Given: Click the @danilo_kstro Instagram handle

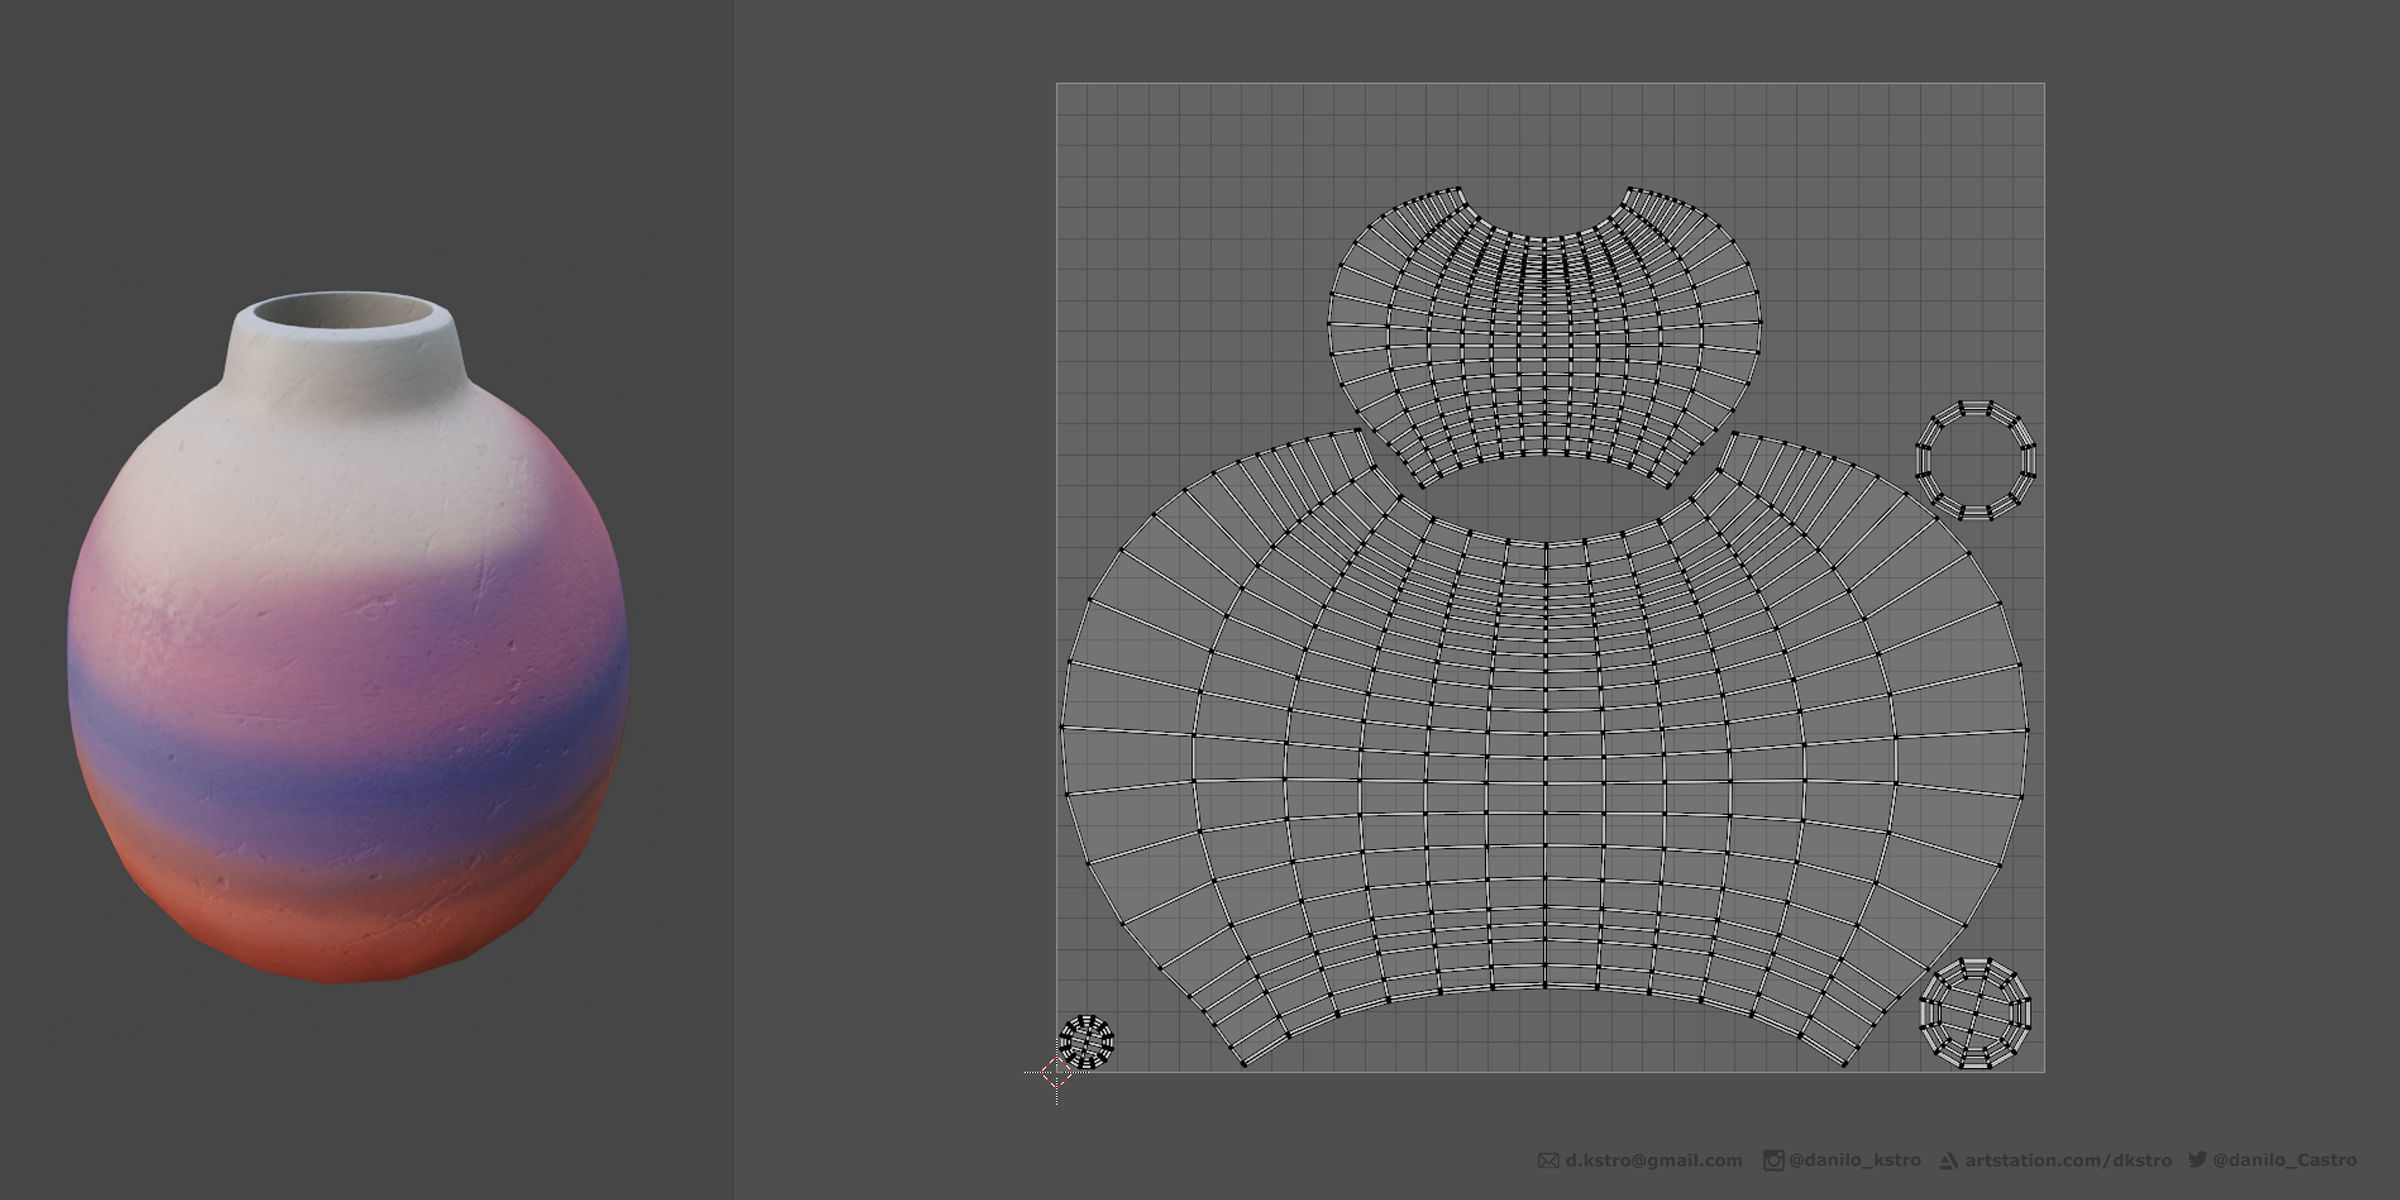Looking at the screenshot, I should point(1854,1160).
